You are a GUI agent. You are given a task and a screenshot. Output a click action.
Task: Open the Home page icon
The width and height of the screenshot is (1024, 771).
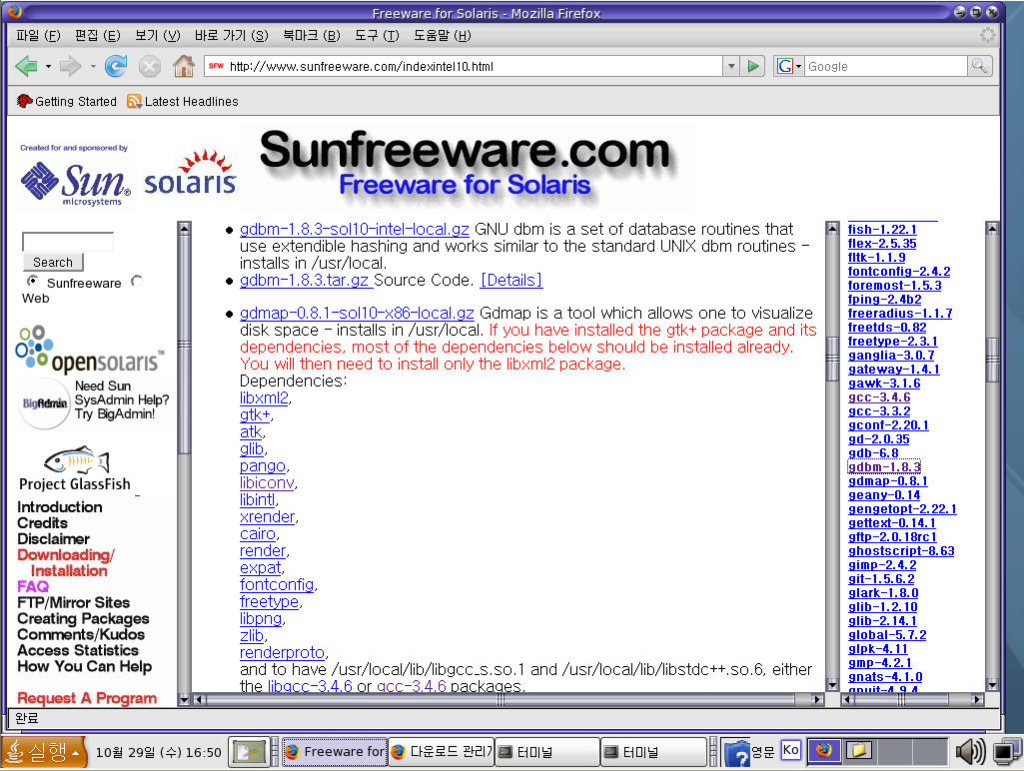coord(184,66)
